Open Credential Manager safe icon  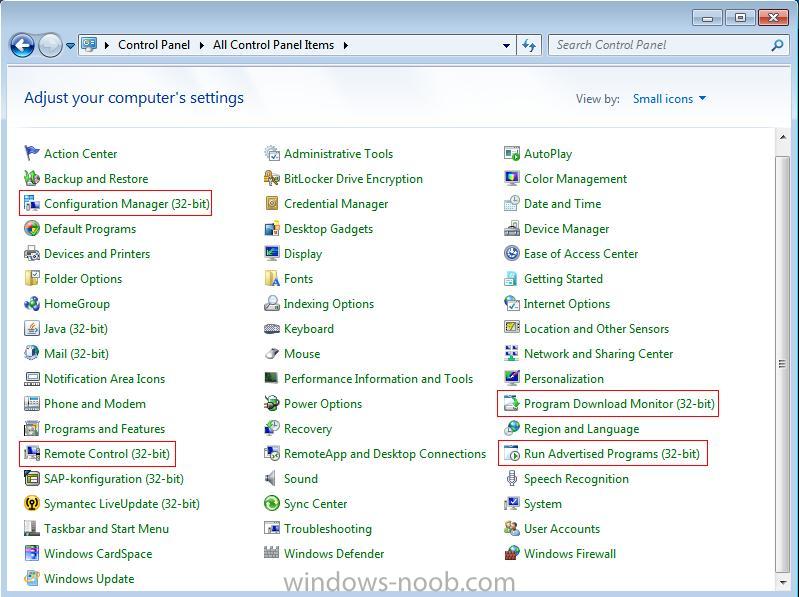272,203
